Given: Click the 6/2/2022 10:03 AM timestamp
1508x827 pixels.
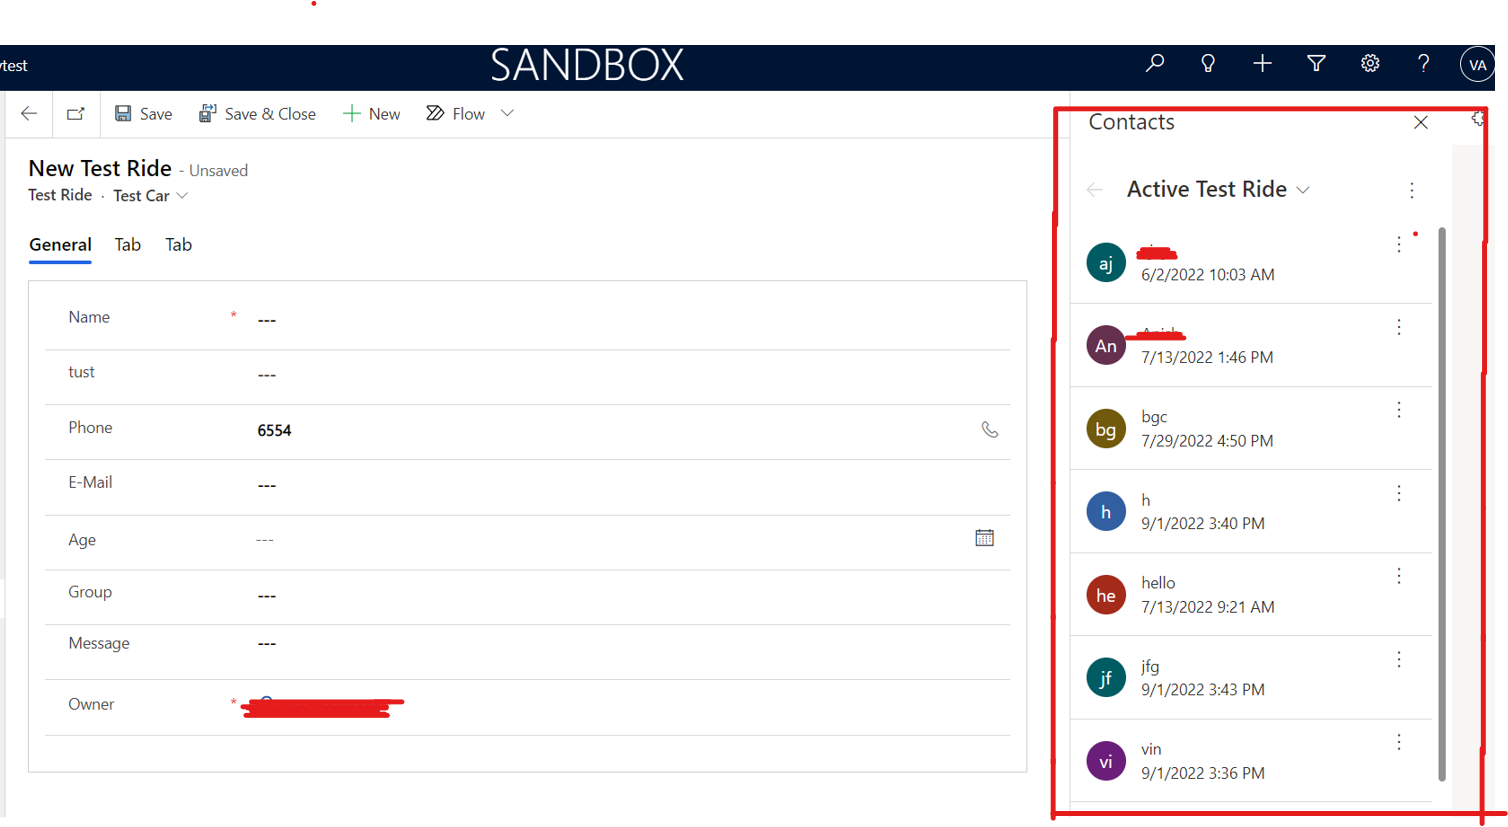Looking at the screenshot, I should [1207, 275].
